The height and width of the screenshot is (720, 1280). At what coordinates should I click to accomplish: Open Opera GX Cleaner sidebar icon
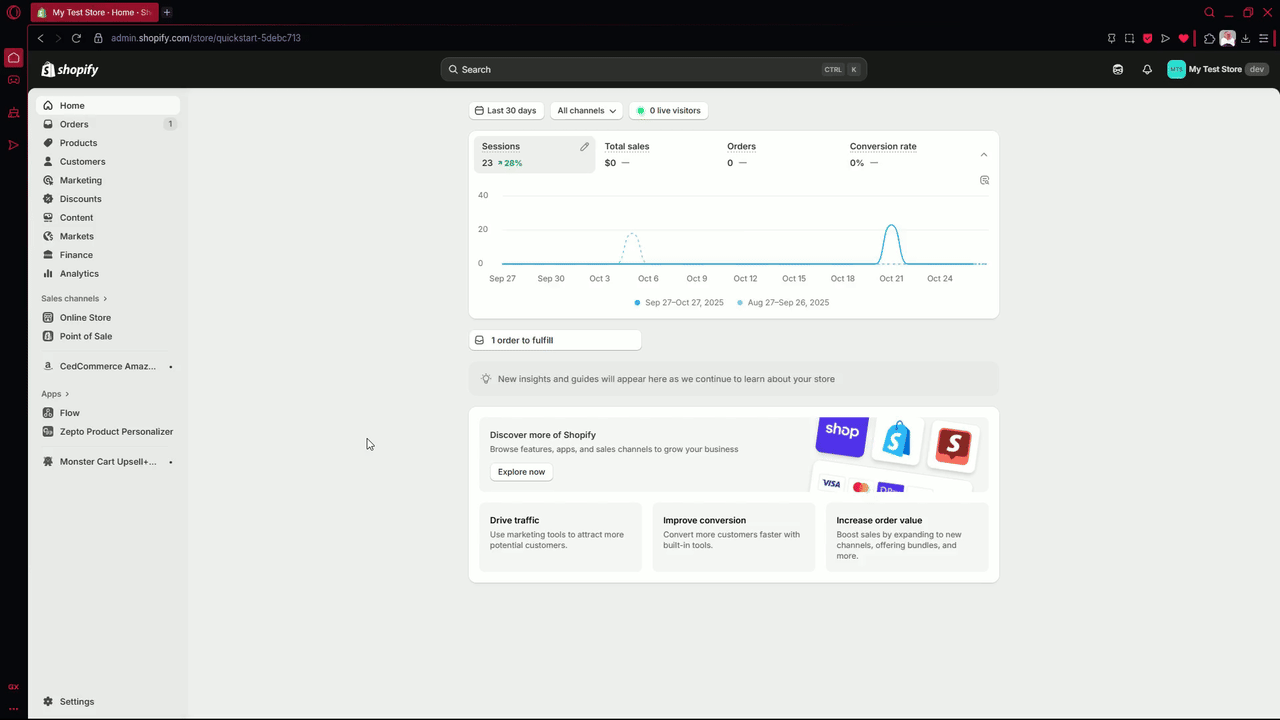(x=14, y=113)
